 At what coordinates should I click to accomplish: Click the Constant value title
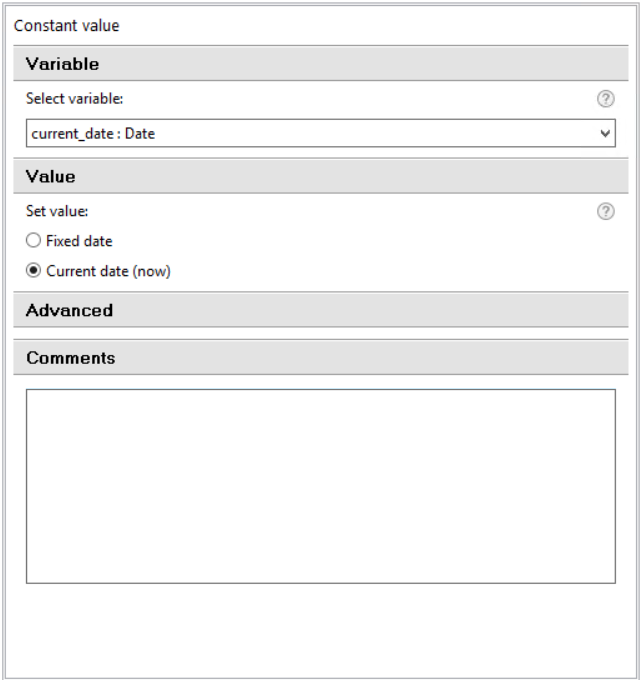point(66,26)
